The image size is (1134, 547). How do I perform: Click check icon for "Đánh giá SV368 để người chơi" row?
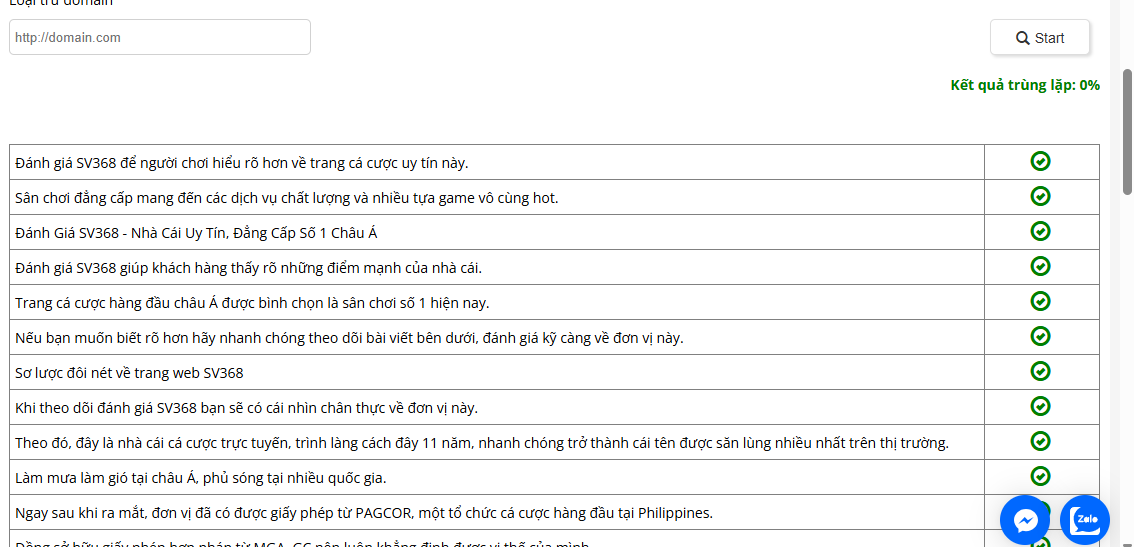pos(1040,161)
